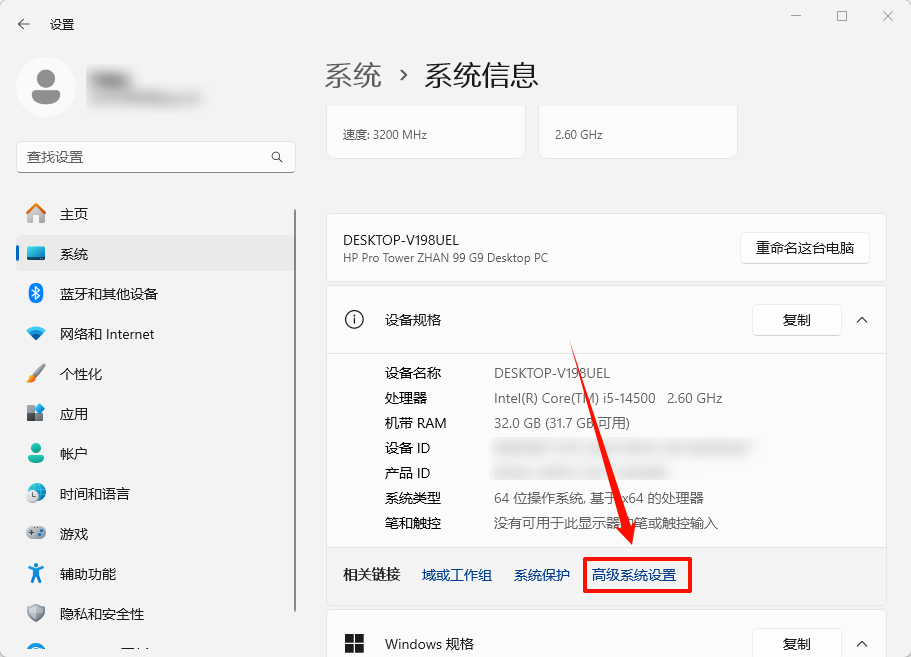
Task: Click the 时间和语言 globe clock icon
Action: pos(36,494)
